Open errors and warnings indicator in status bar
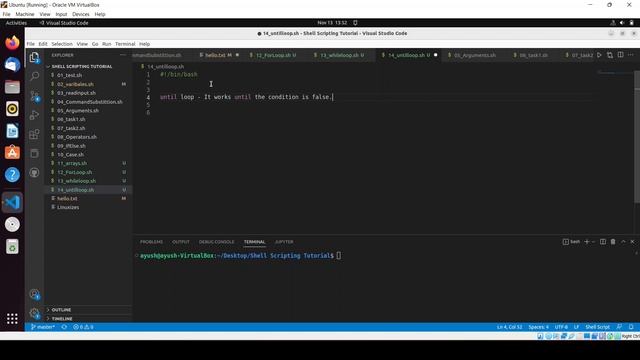This screenshot has width=640, height=360. 83,327
